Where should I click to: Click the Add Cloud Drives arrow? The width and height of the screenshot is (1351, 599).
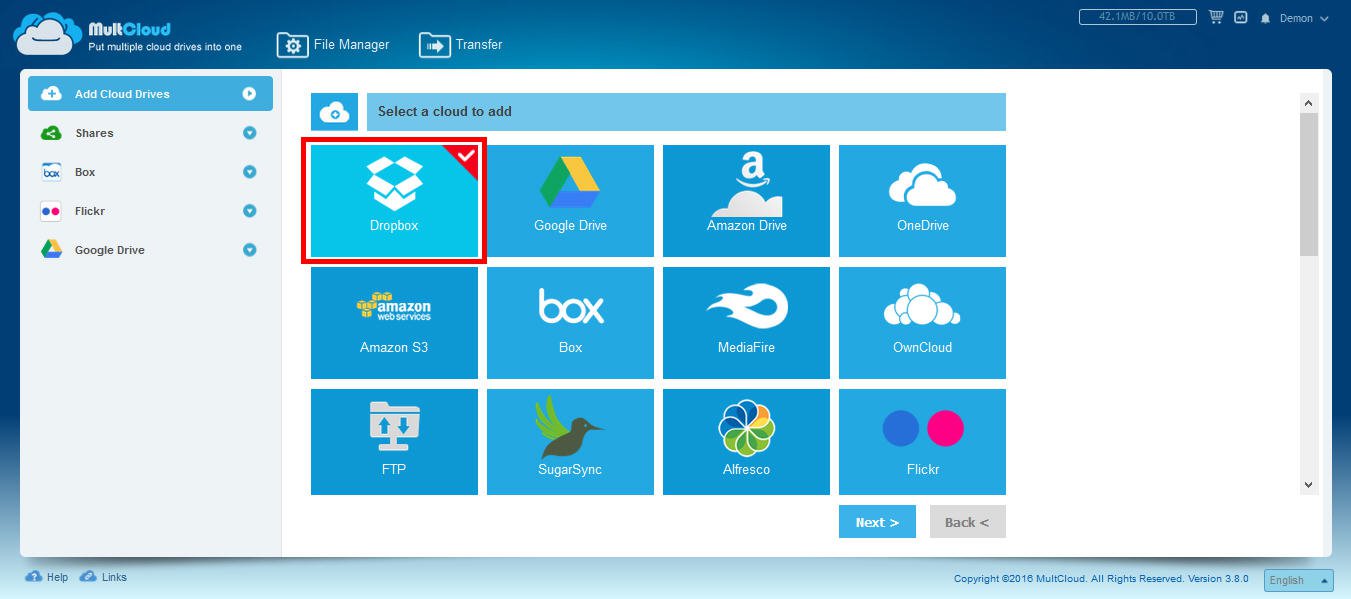click(250, 94)
